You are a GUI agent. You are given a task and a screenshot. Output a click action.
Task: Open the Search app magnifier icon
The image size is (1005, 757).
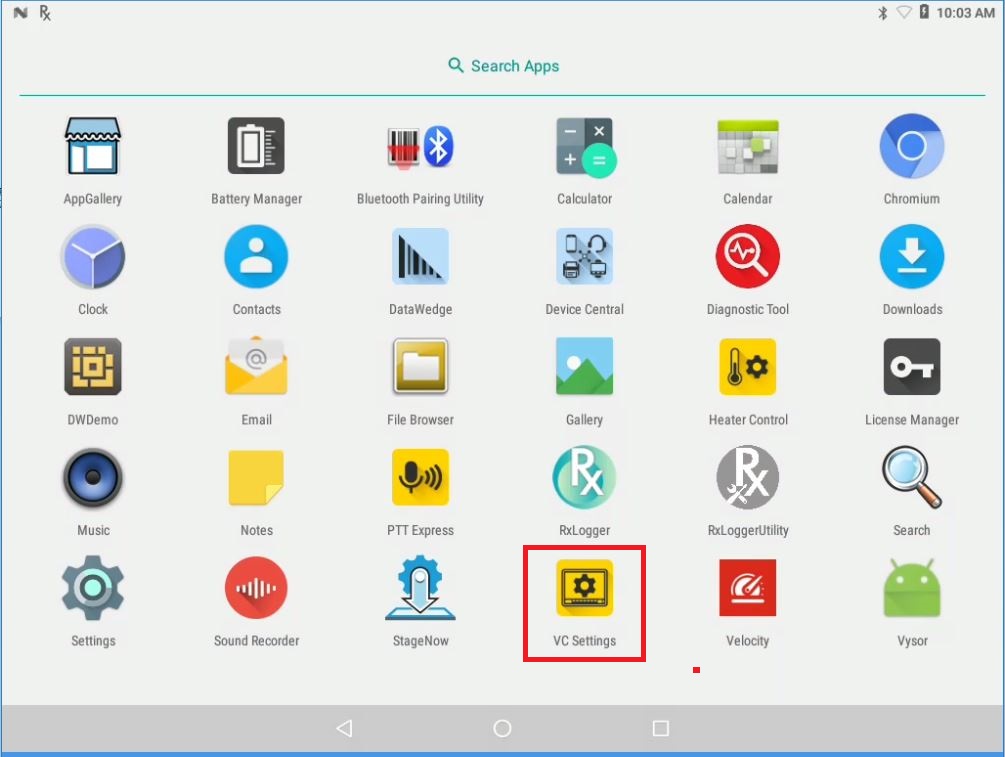pyautogui.click(x=911, y=478)
